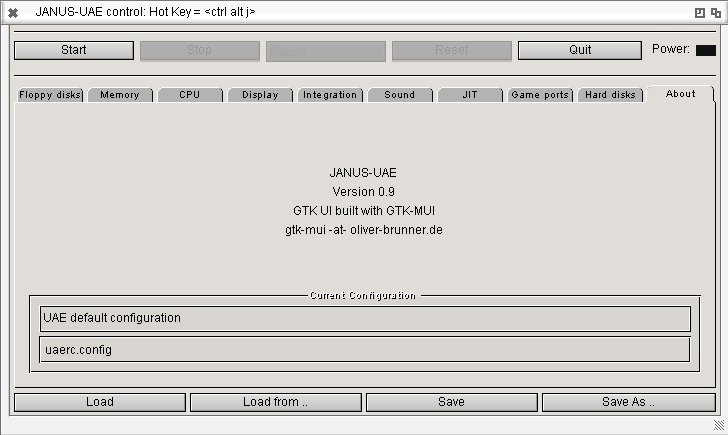
Task: Open the Hard disks tab
Action: (x=610, y=95)
